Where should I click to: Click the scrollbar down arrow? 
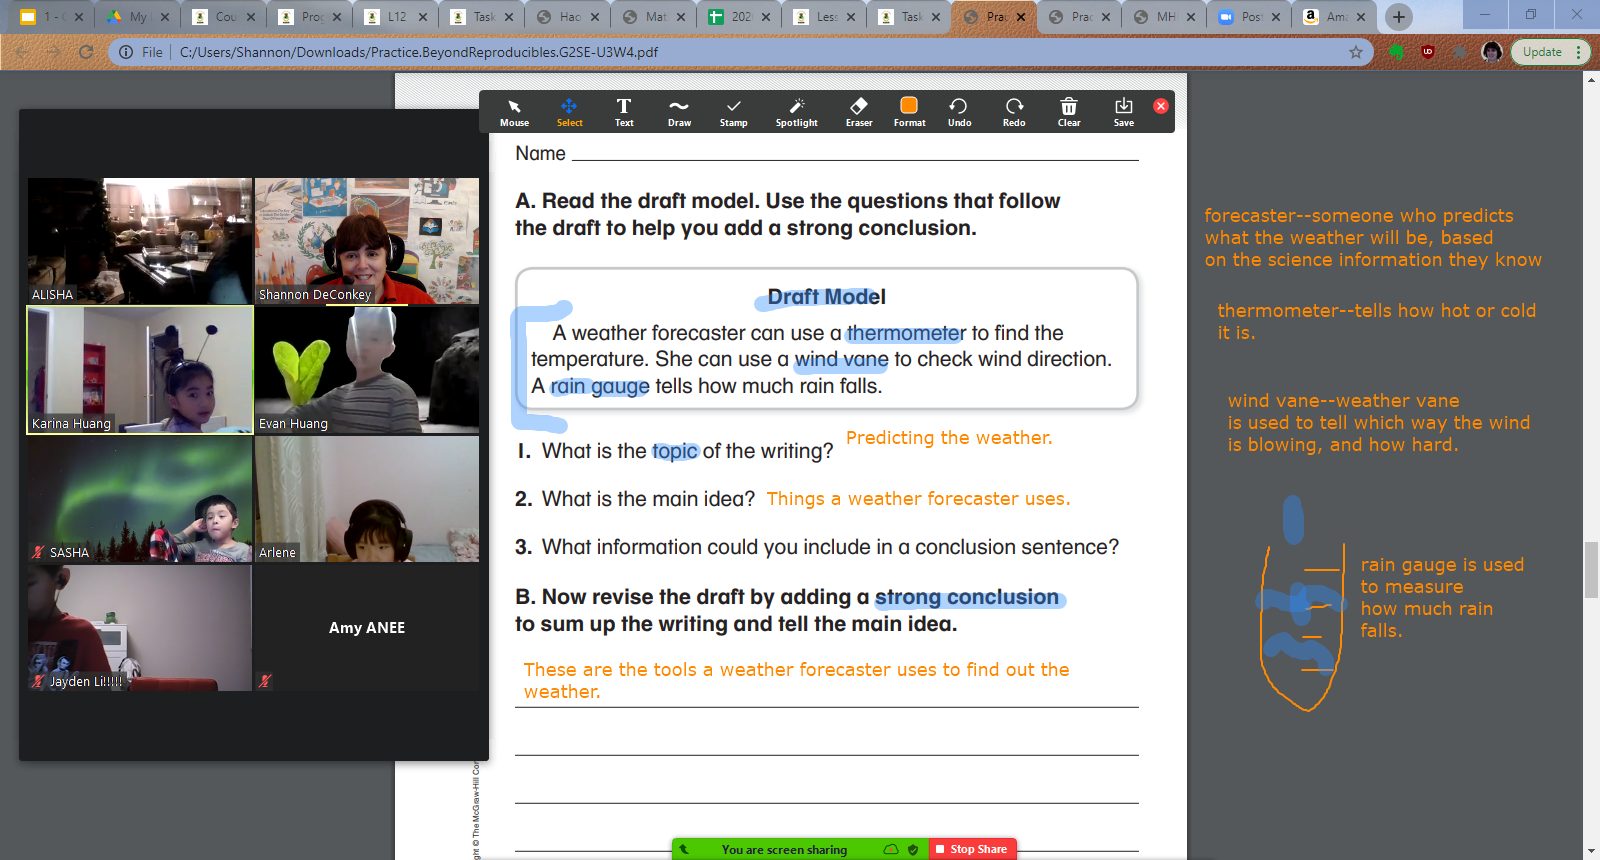1591,852
